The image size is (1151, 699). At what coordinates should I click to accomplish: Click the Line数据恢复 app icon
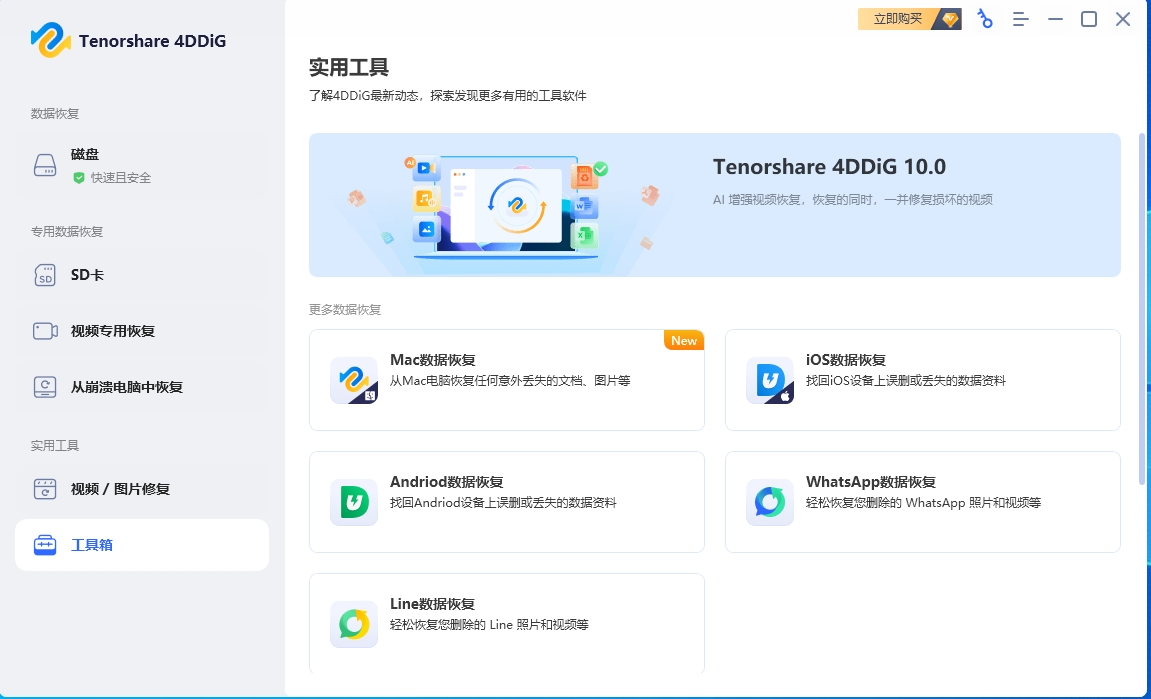point(354,624)
